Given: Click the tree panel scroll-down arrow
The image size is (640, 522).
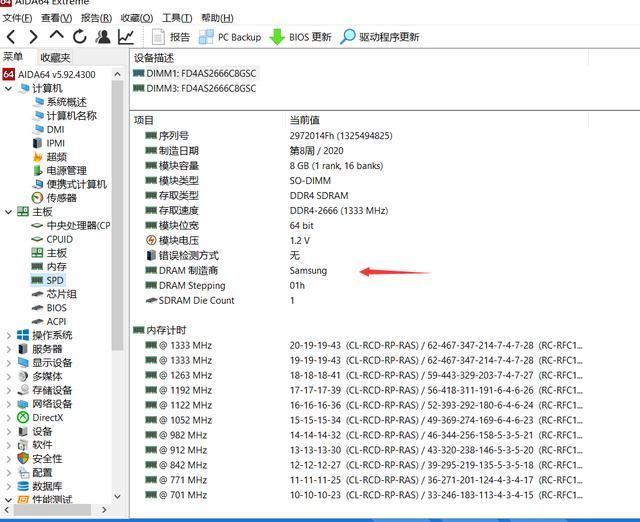Looking at the screenshot, I should 117,497.
